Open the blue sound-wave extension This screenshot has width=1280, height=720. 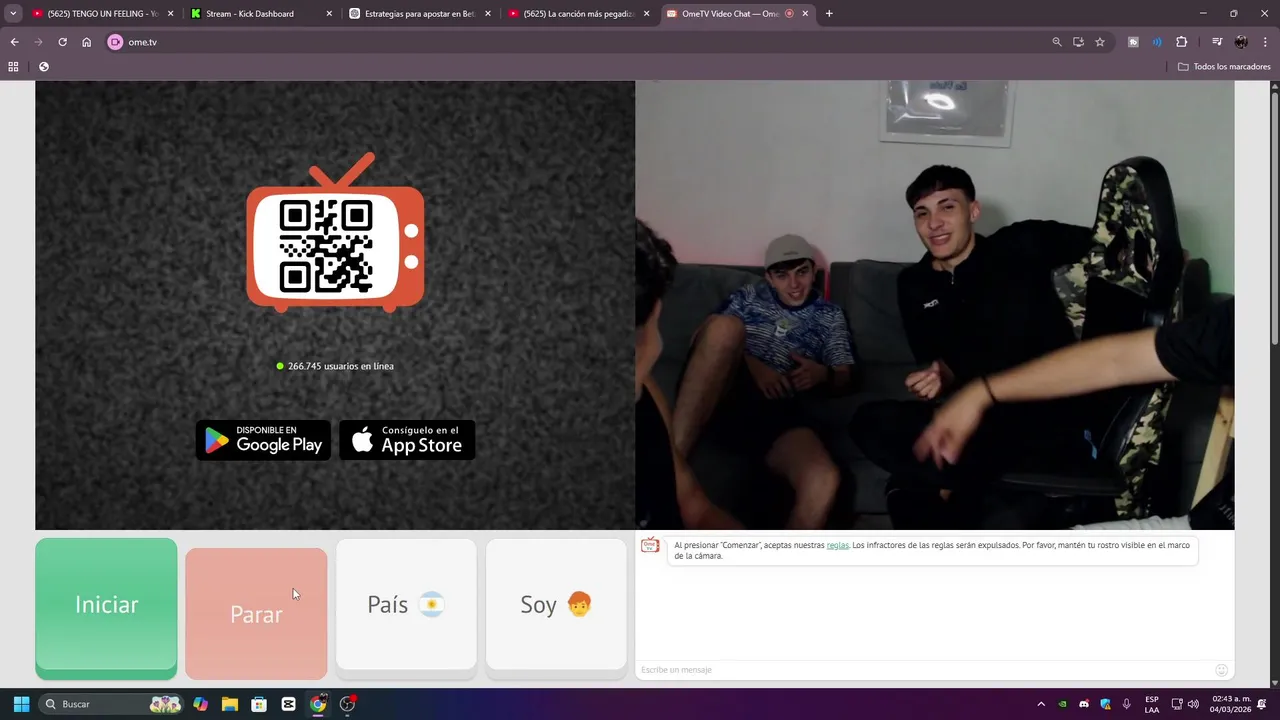(1157, 42)
